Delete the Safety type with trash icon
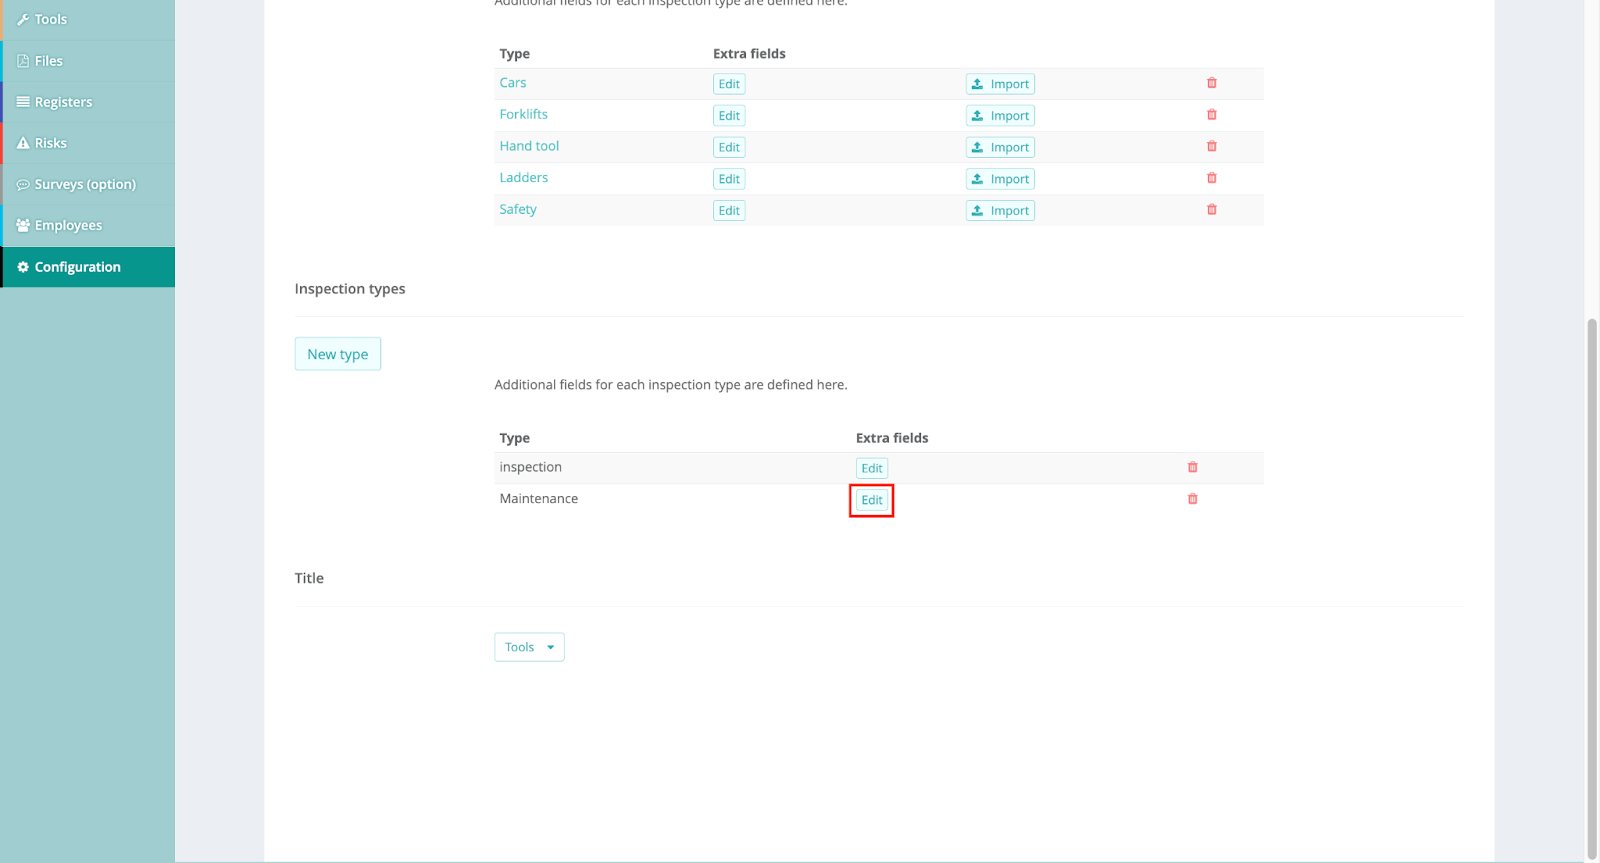The image size is (1600, 863). point(1211,210)
